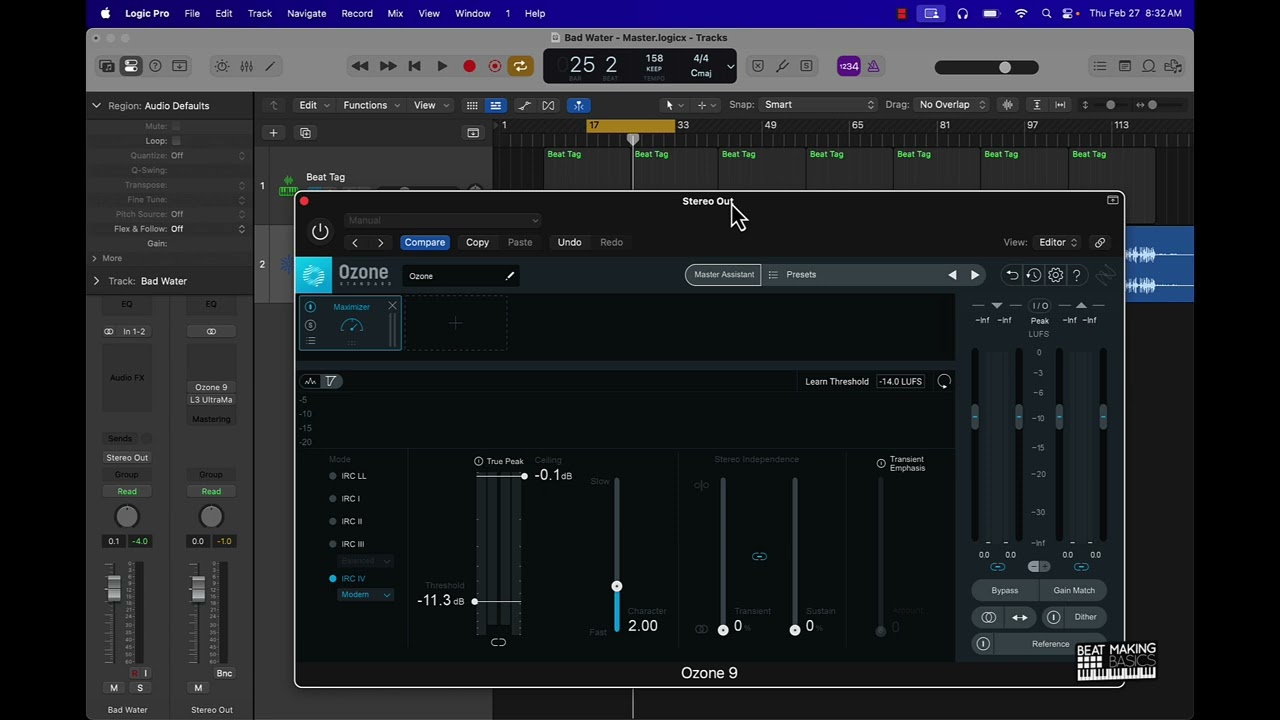Open Ozone help question mark

(1077, 275)
